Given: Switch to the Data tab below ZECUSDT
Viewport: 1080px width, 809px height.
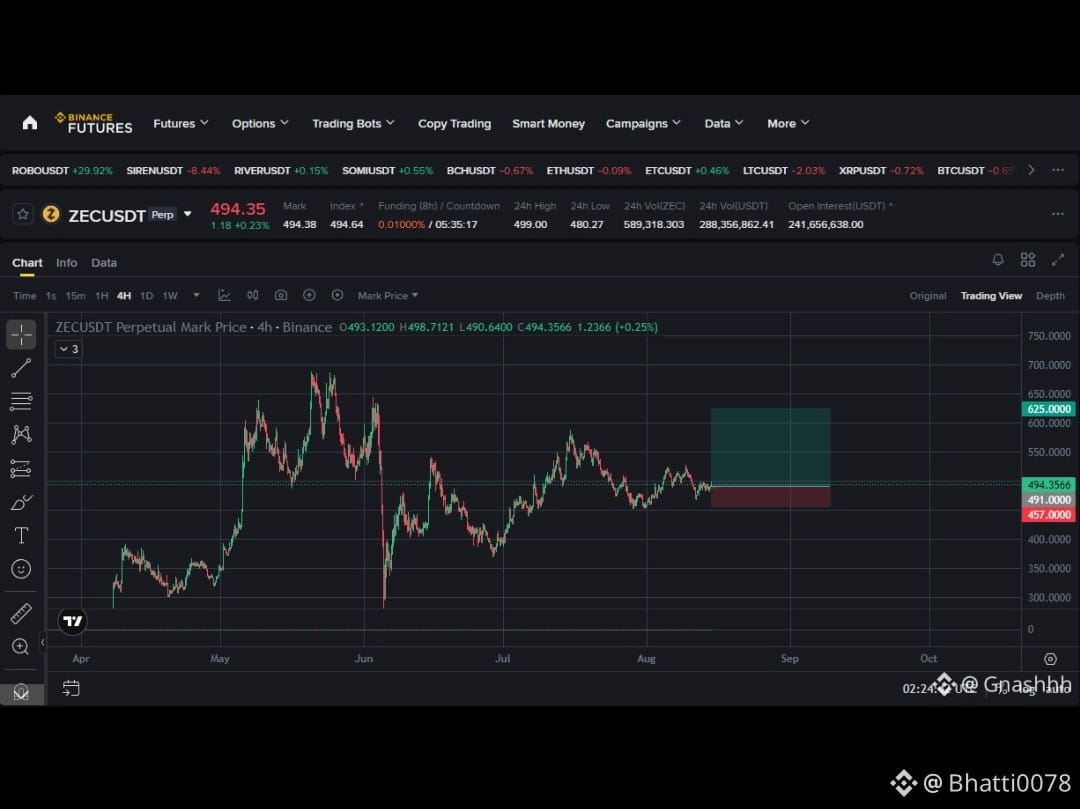Looking at the screenshot, I should (104, 263).
